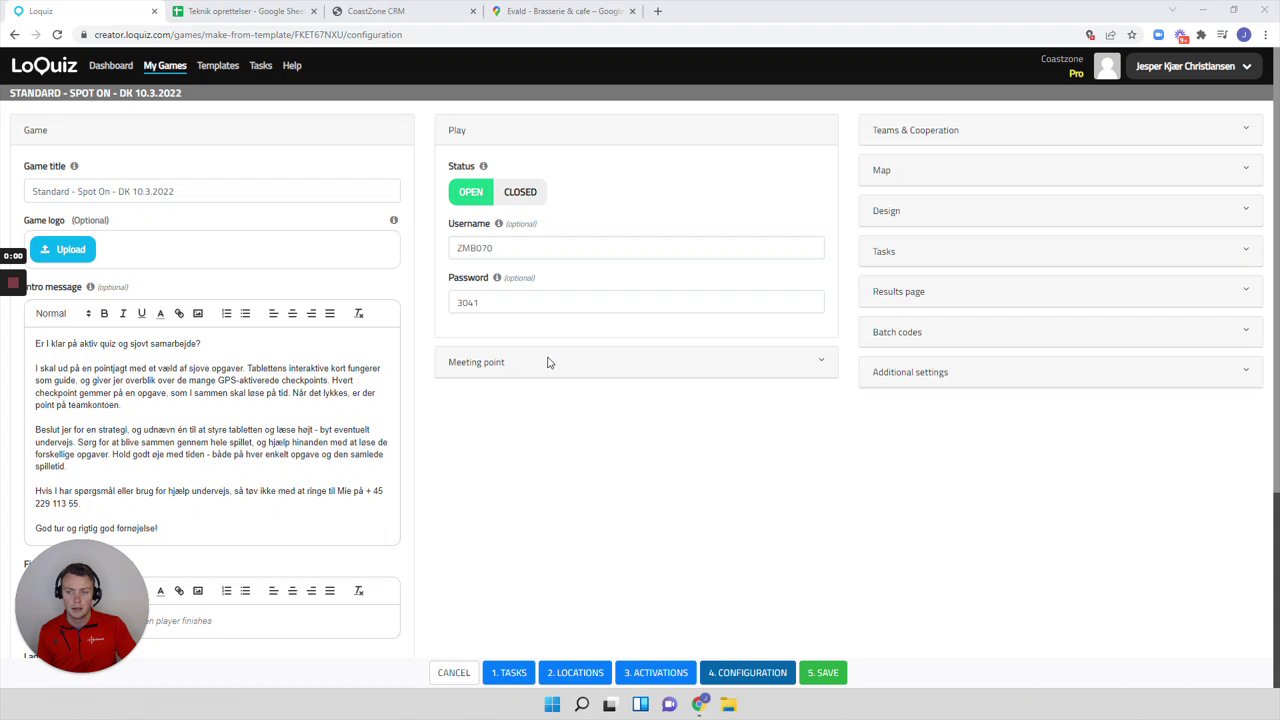Click the Game logo info icon

393,220
